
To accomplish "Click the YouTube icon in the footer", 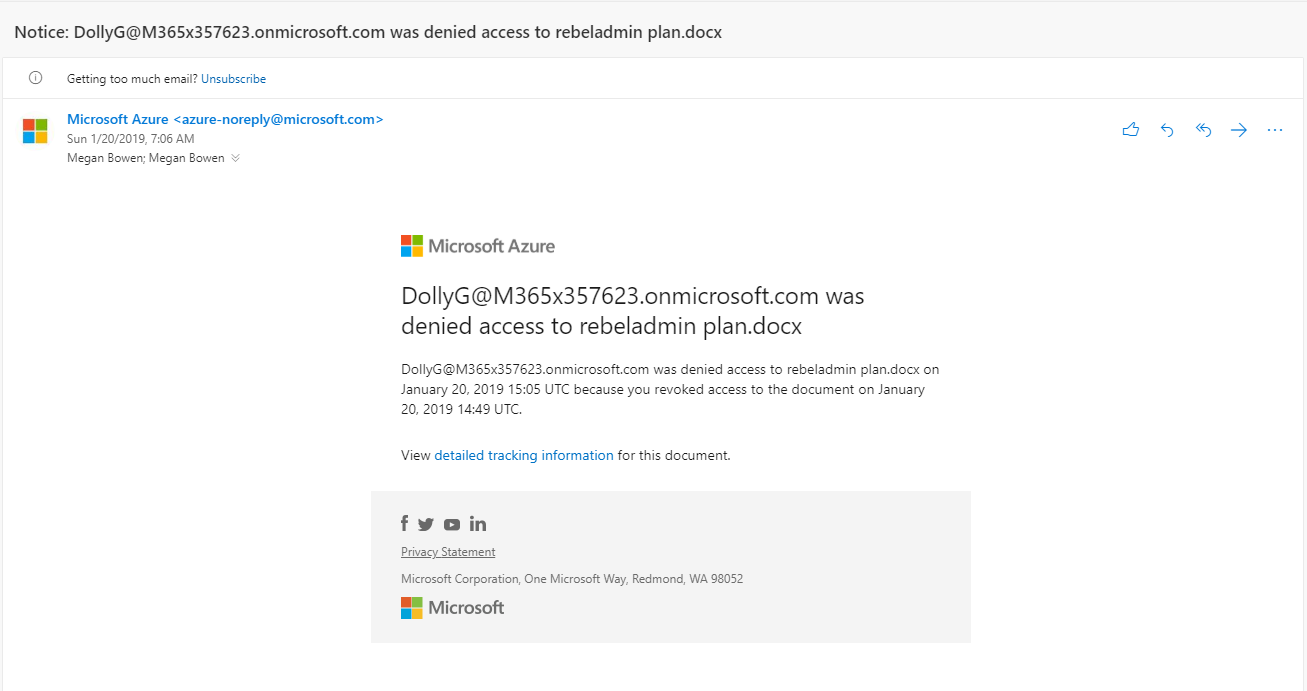I will (x=452, y=524).
